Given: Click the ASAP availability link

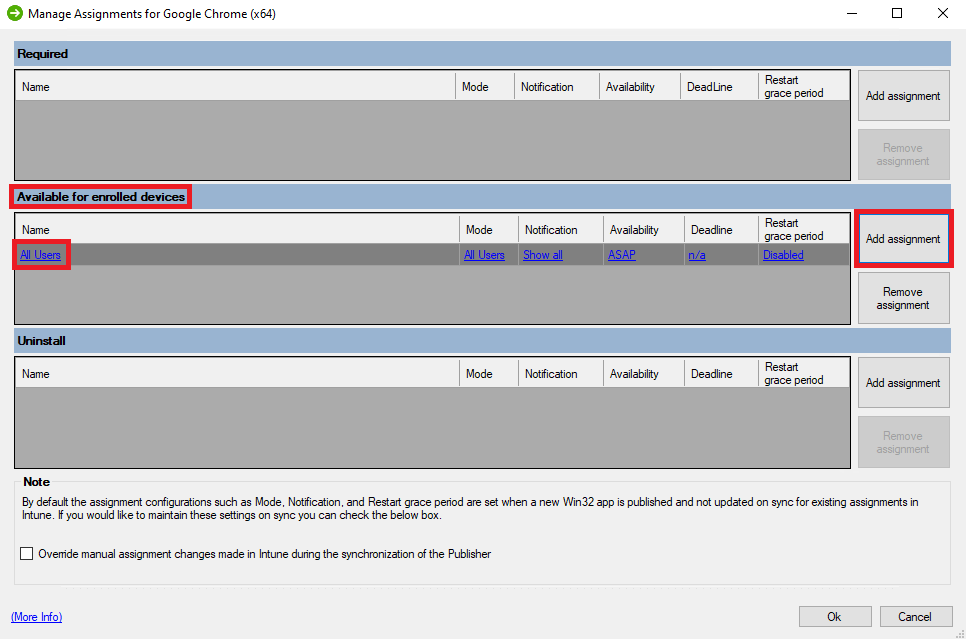Looking at the screenshot, I should [622, 254].
